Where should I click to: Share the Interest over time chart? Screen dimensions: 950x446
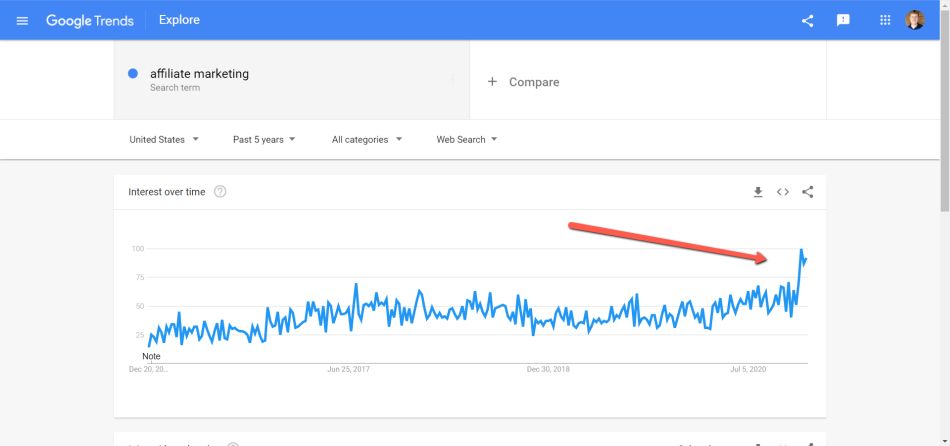click(807, 192)
